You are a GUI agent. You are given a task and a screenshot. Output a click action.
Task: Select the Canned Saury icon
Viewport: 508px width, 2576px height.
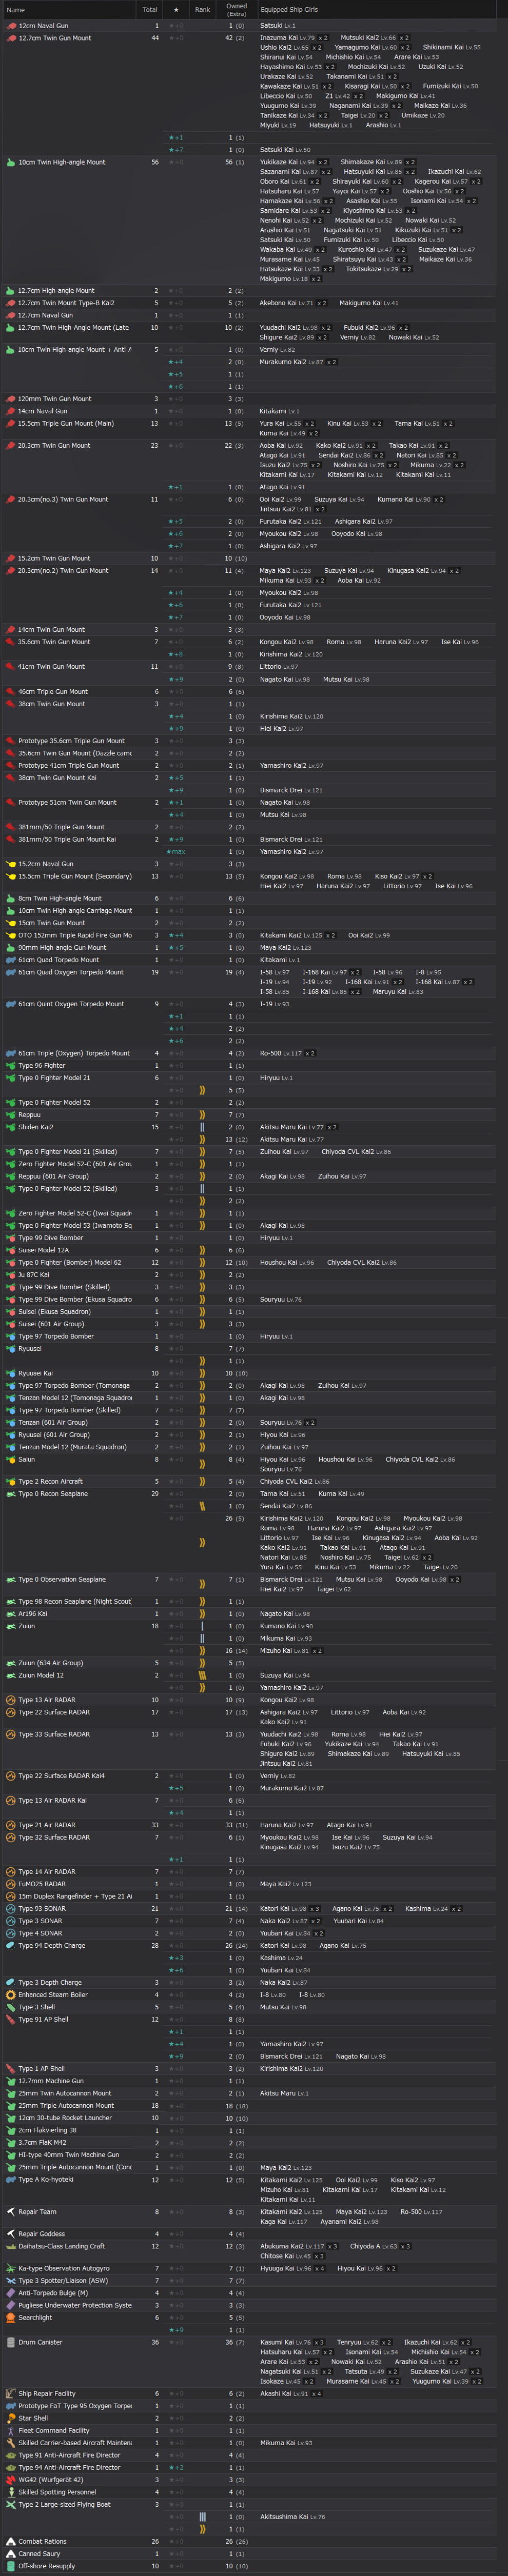(11, 2553)
